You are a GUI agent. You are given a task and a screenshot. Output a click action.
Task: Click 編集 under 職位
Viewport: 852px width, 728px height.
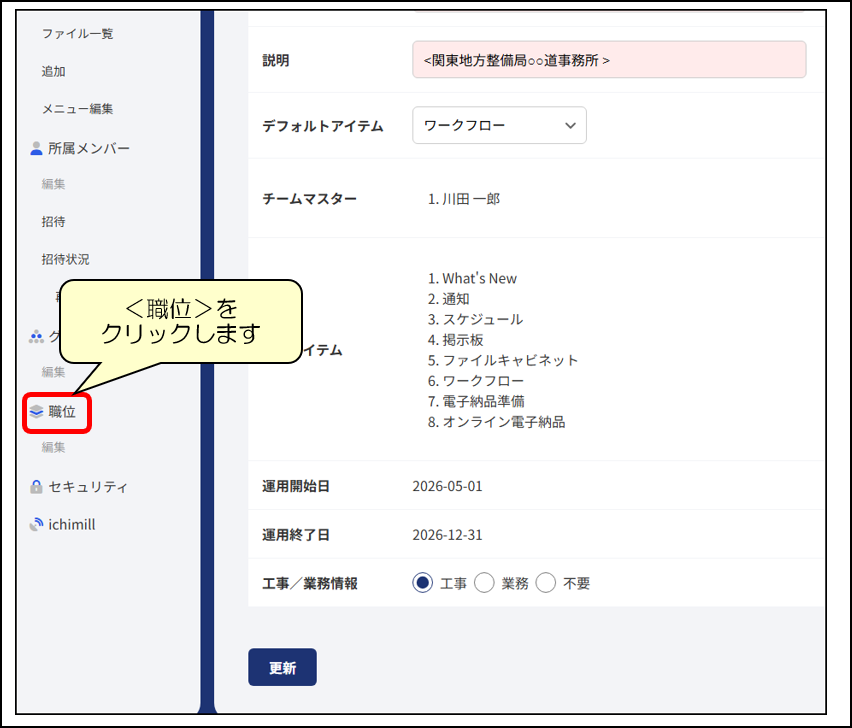[54, 447]
